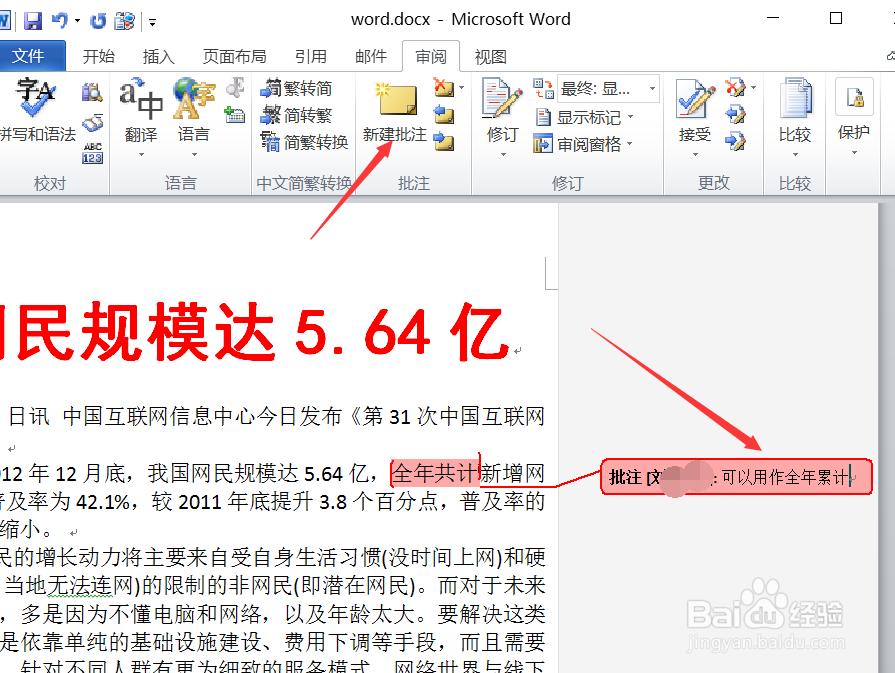Open the research pane icon in 校对 group
This screenshot has width=895, height=673.
coord(92,91)
